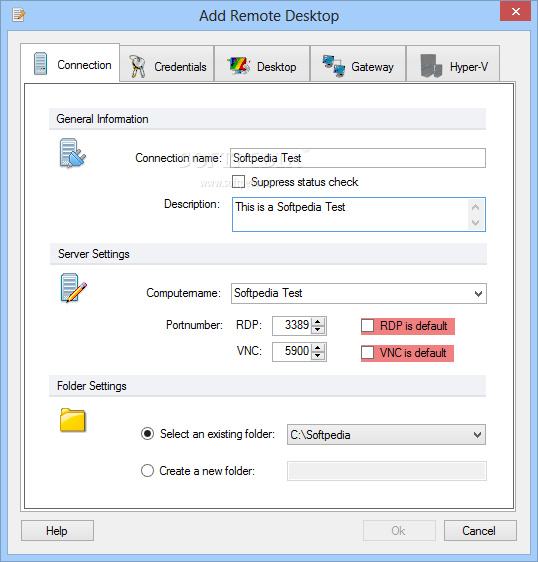Click the Server Settings pencil icon

click(x=73, y=288)
